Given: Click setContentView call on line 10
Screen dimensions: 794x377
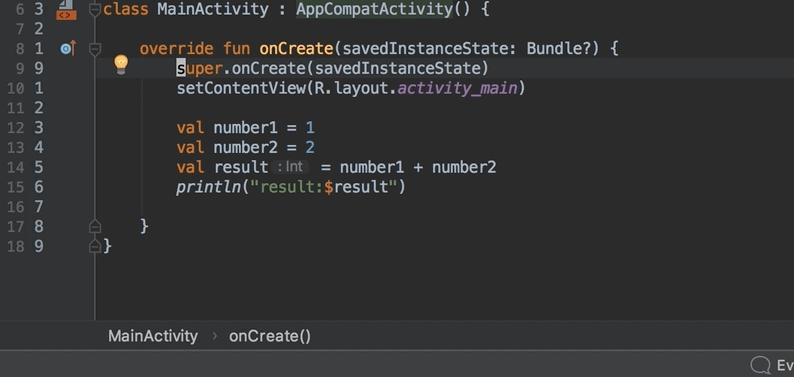Looking at the screenshot, I should tap(241, 88).
